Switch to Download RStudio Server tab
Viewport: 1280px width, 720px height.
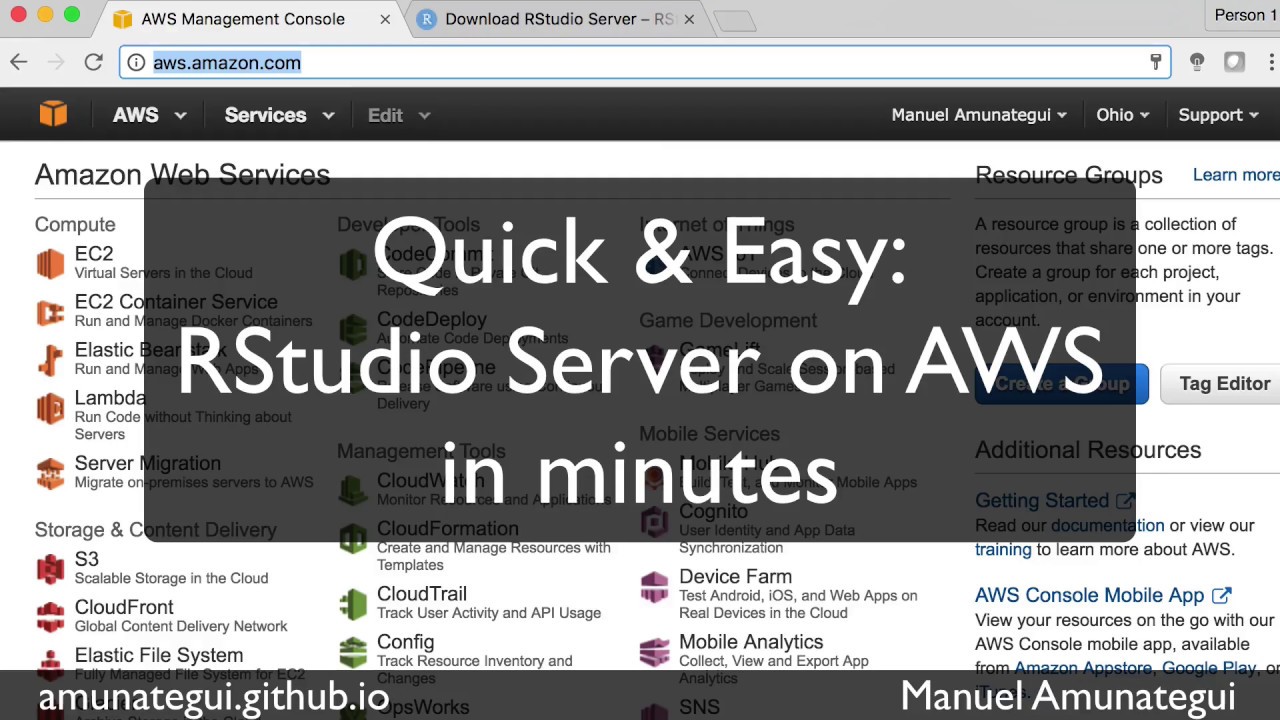(559, 19)
